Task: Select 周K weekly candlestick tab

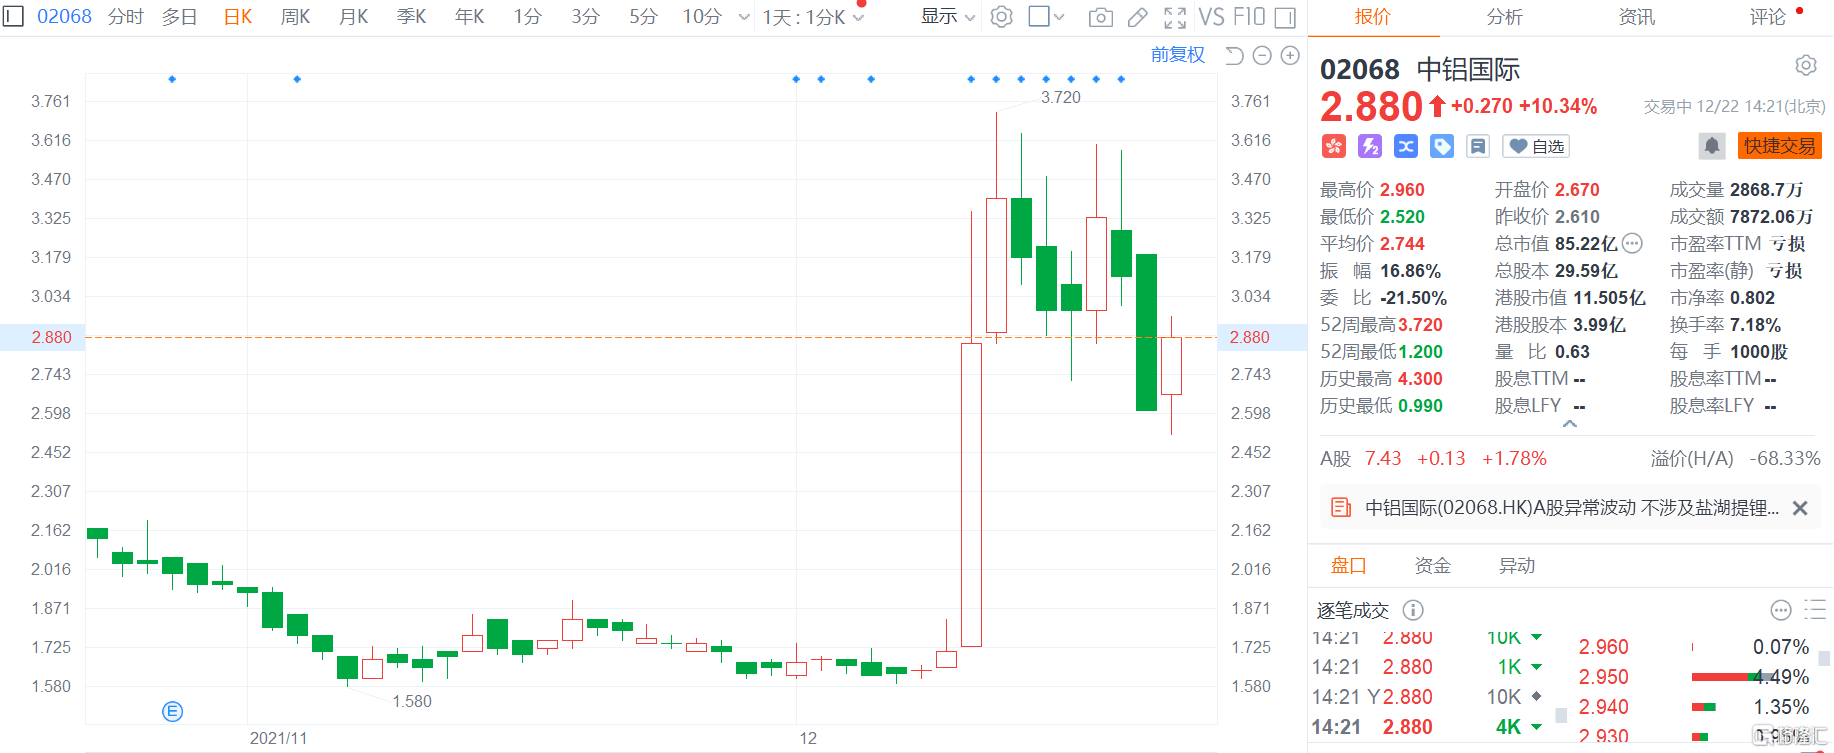Action: (295, 17)
